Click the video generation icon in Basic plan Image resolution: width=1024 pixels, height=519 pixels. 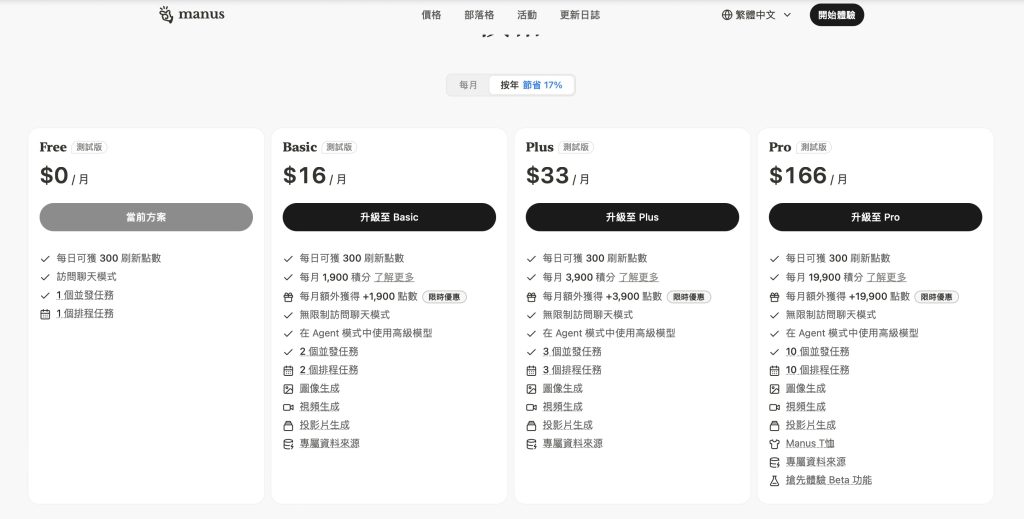coord(288,407)
